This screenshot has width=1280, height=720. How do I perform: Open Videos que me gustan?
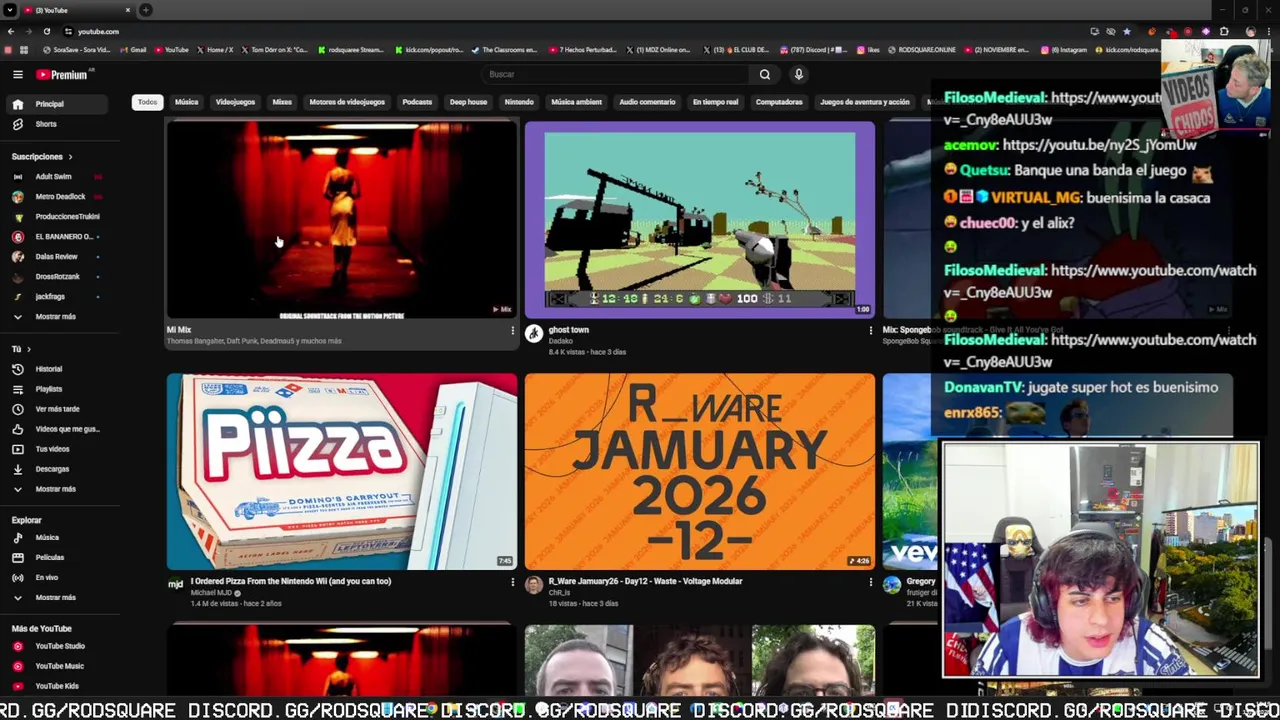(60, 429)
